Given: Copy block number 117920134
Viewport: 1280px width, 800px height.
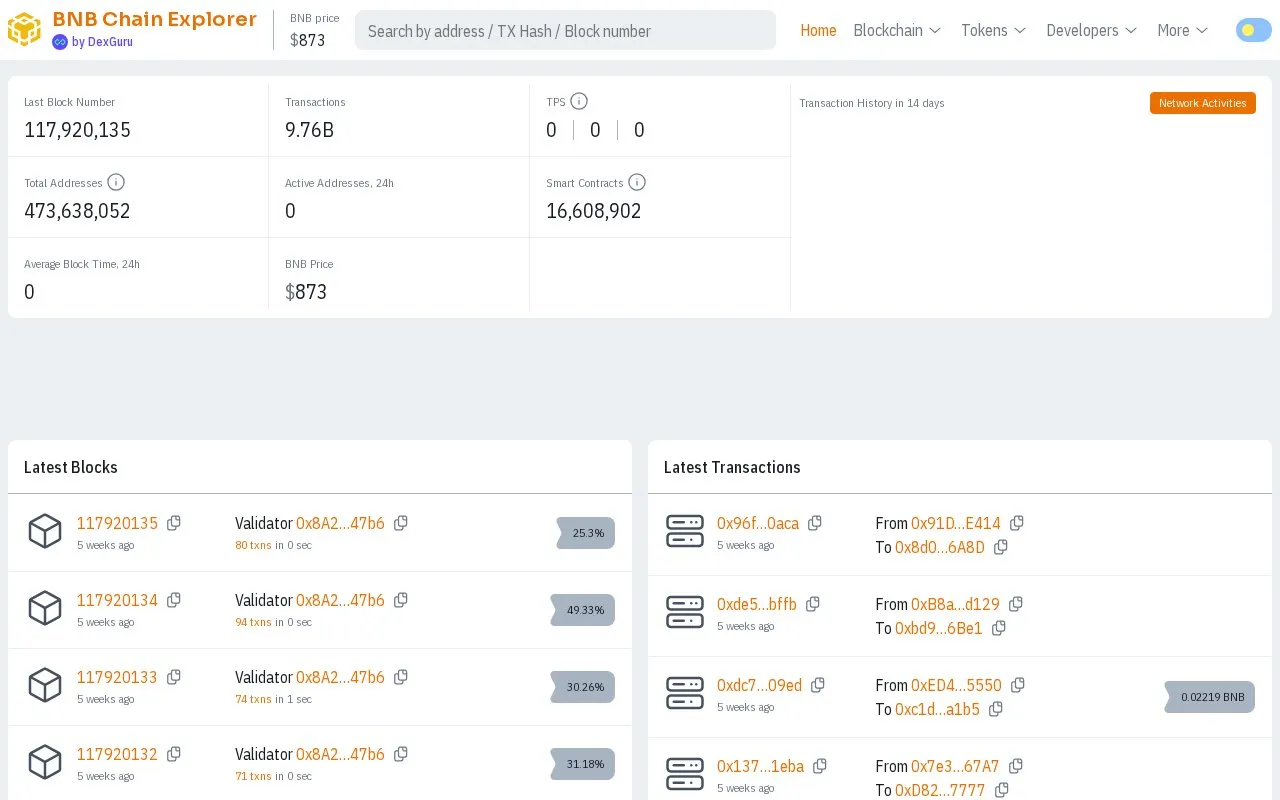Looking at the screenshot, I should coord(174,600).
